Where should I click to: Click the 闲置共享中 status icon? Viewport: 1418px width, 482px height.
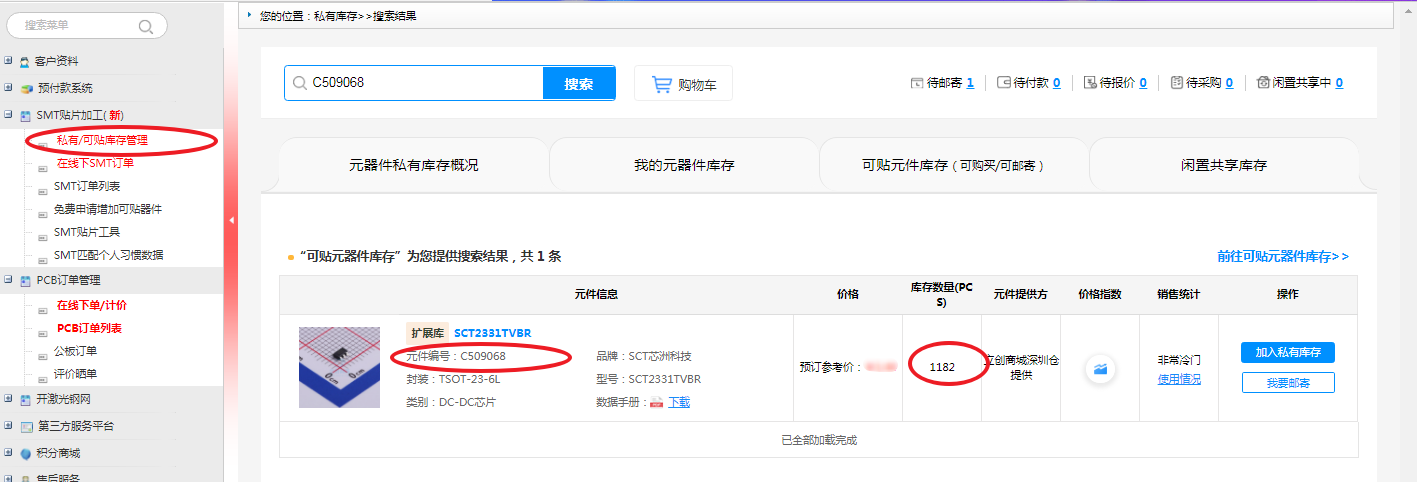pos(1263,83)
